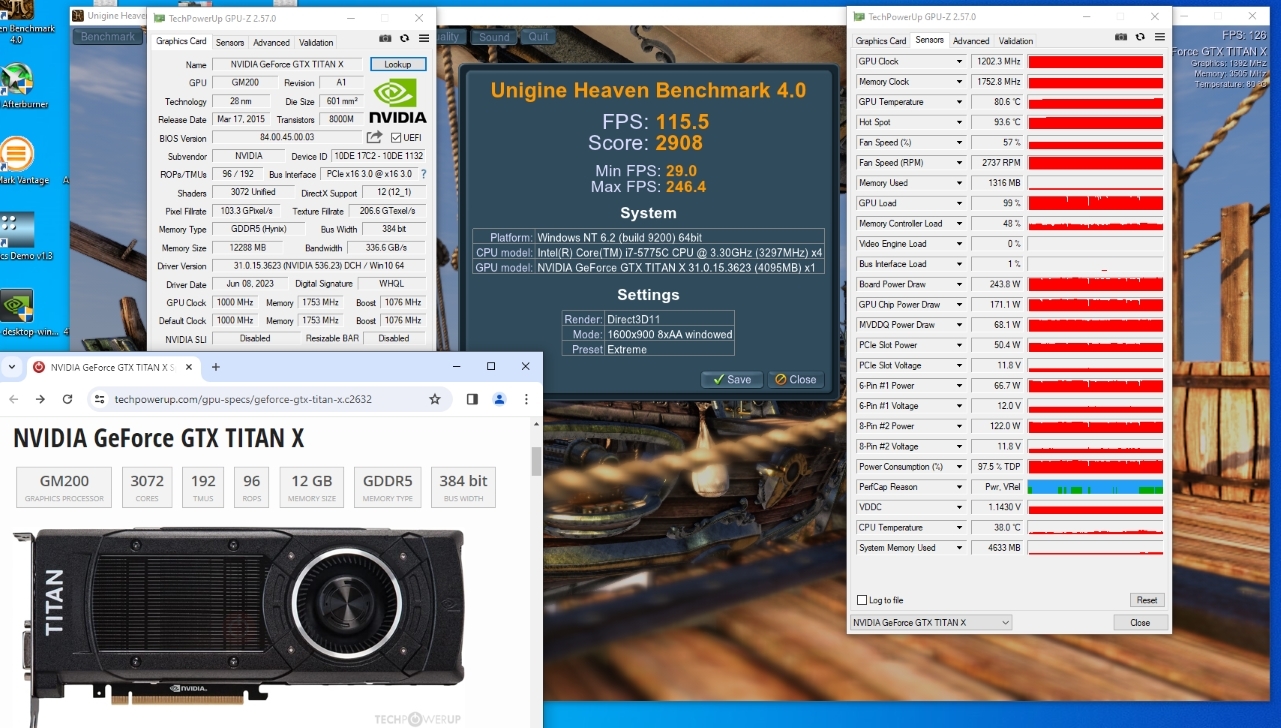Expand the Hot Spot sensor dropdown
The image size is (1281, 728).
[x=960, y=122]
